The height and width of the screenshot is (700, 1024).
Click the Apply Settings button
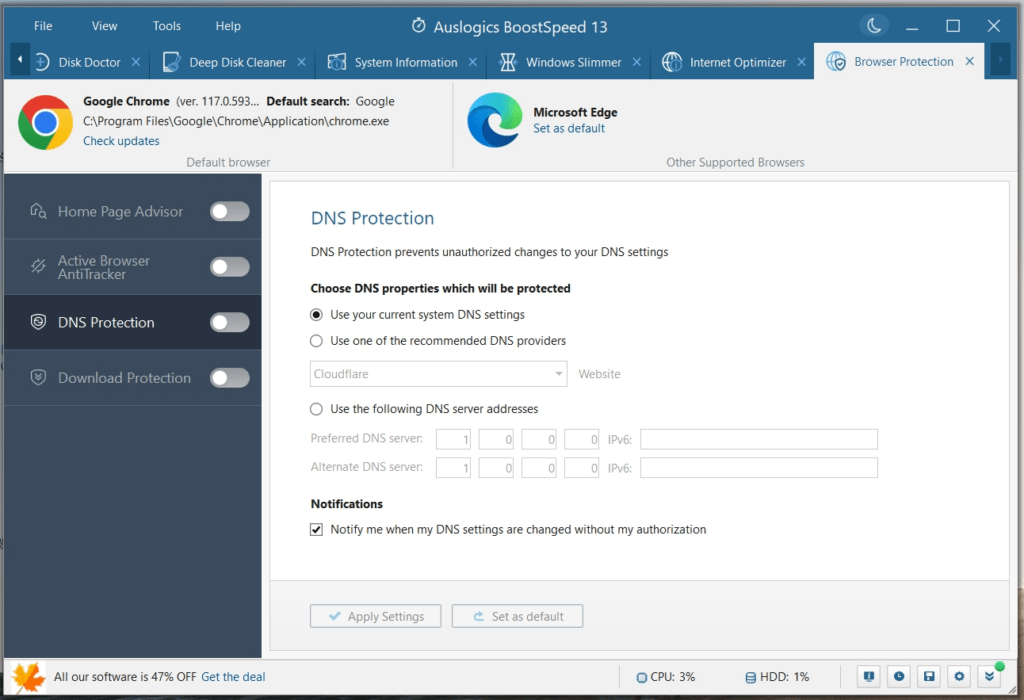coord(375,616)
